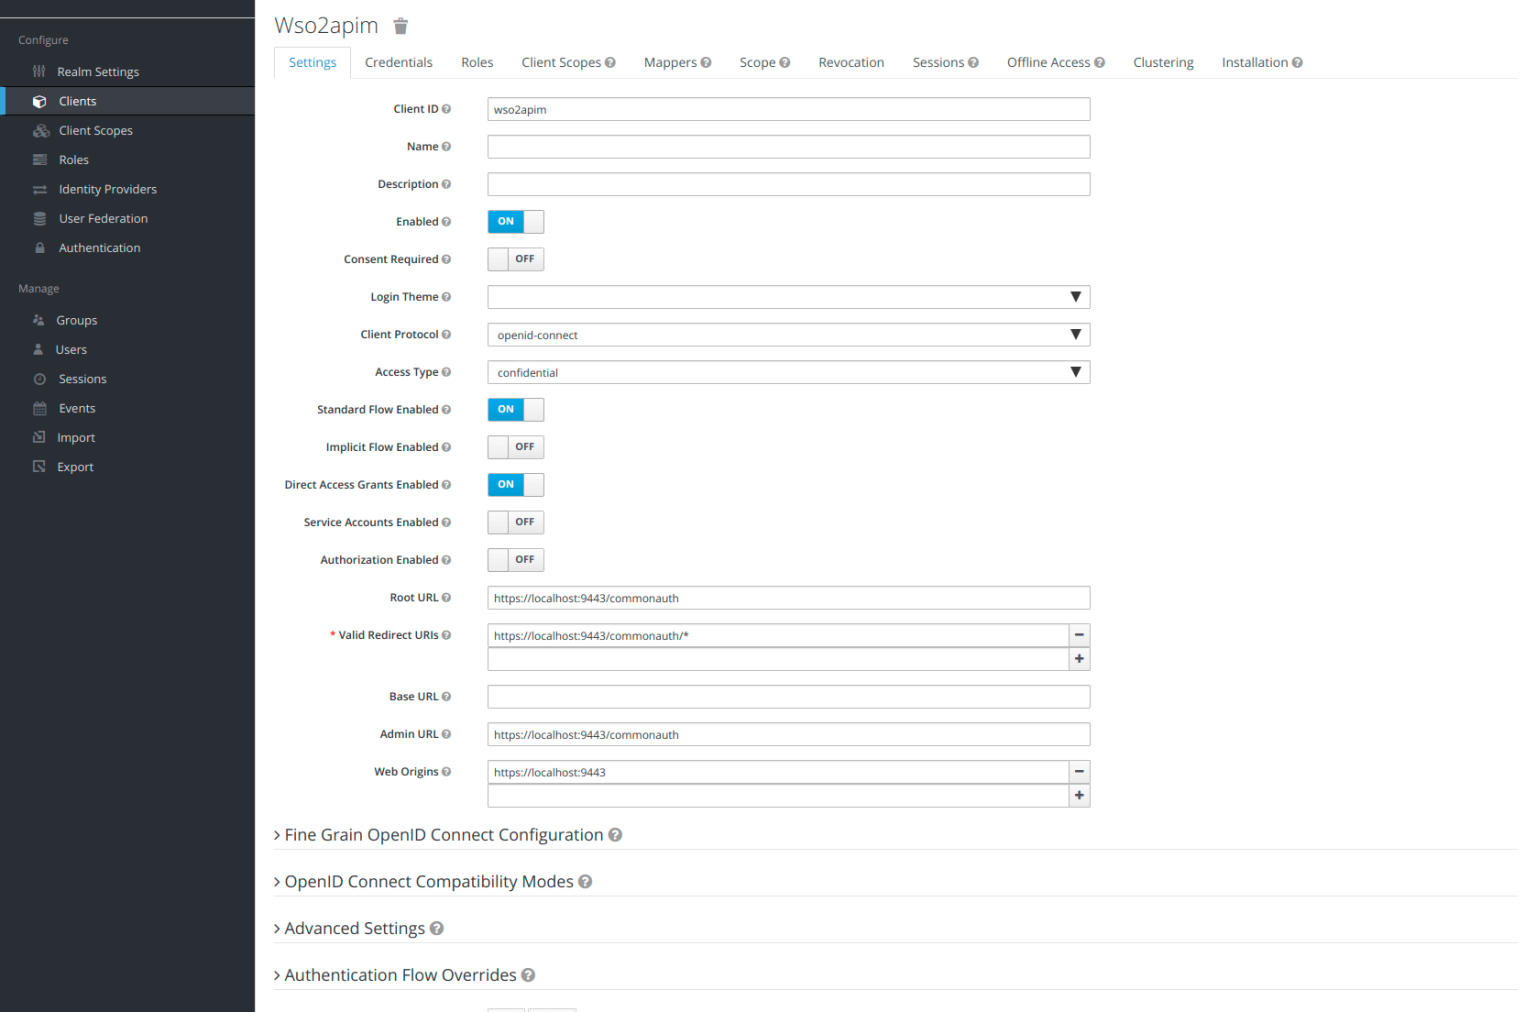Click the help icon next to Client ID

click(x=446, y=108)
